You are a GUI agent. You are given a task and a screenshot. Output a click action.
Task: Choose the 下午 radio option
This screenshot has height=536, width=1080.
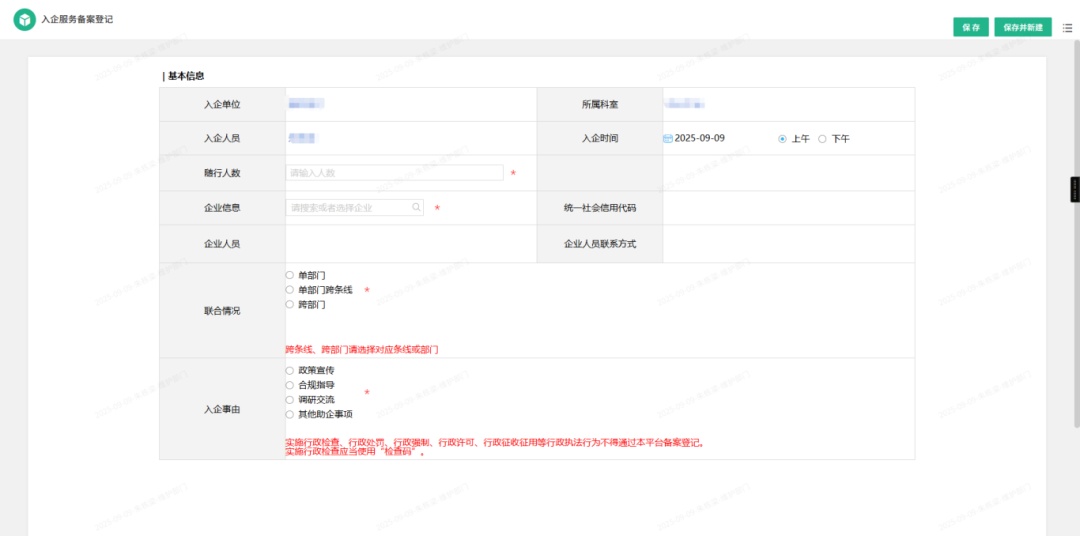coord(823,139)
